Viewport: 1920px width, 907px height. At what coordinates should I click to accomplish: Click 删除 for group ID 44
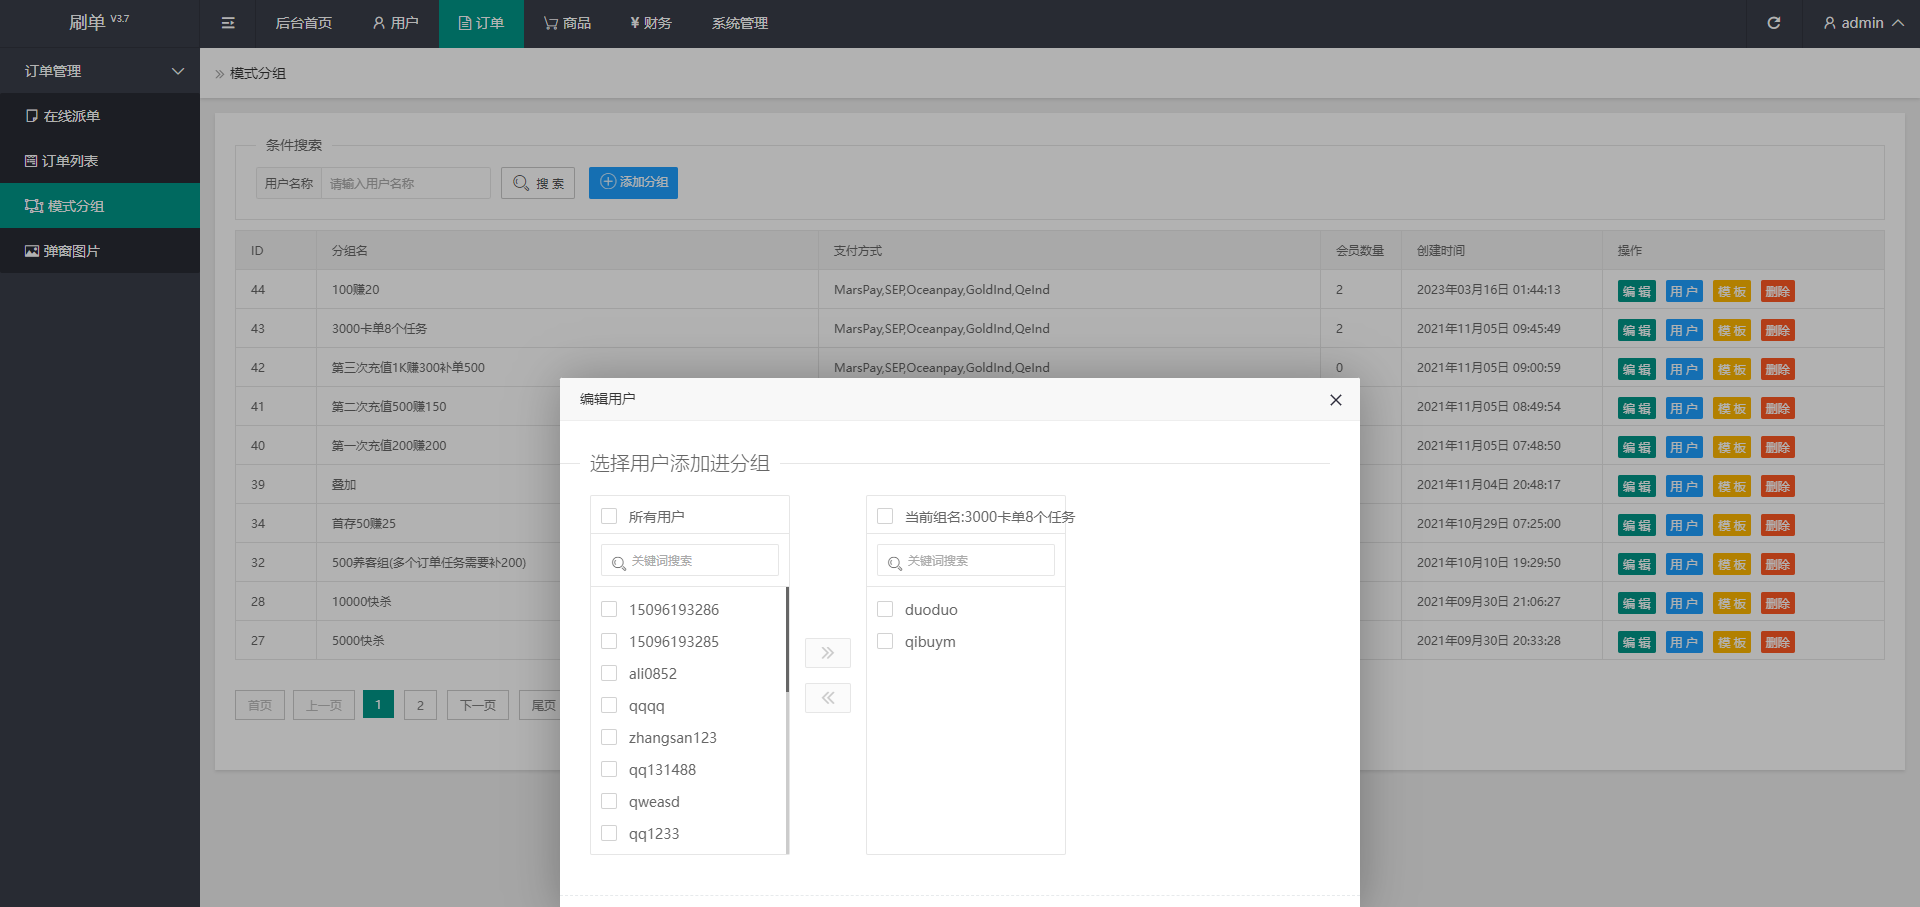1777,291
